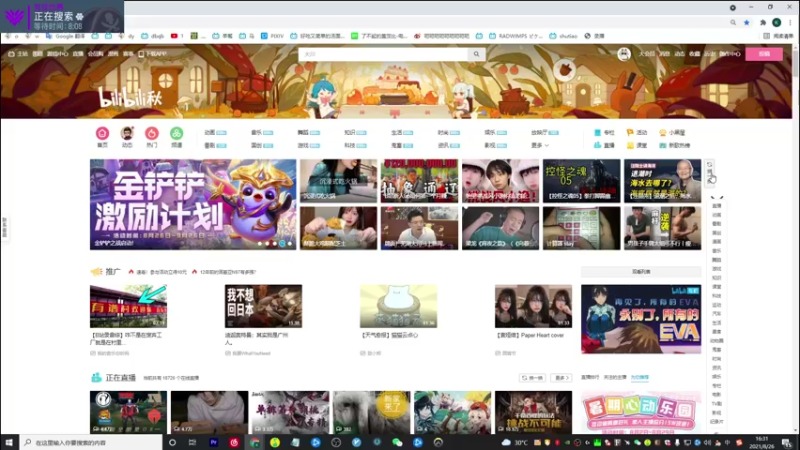
Task: Click the 直播 link in top header navigation
Action: tap(78, 54)
